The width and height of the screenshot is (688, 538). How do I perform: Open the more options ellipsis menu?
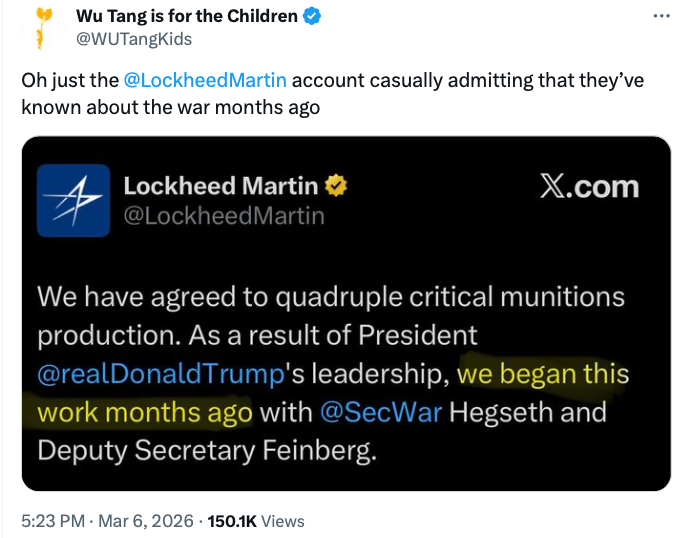[660, 16]
